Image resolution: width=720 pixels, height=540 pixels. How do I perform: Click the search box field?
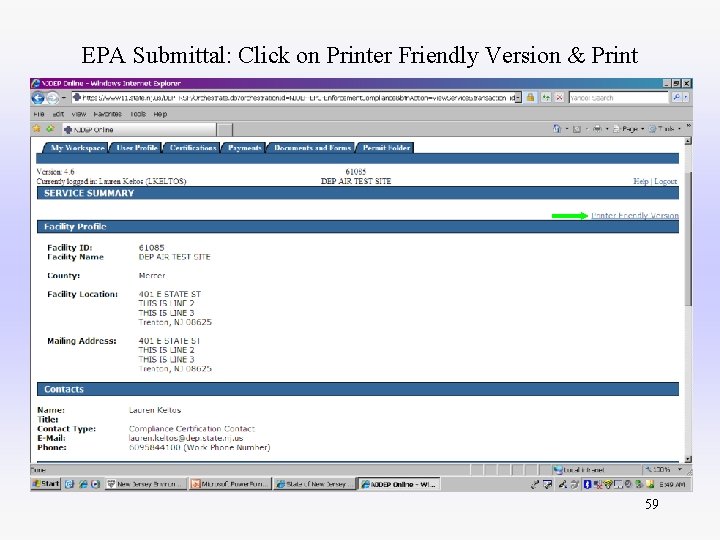[619, 97]
